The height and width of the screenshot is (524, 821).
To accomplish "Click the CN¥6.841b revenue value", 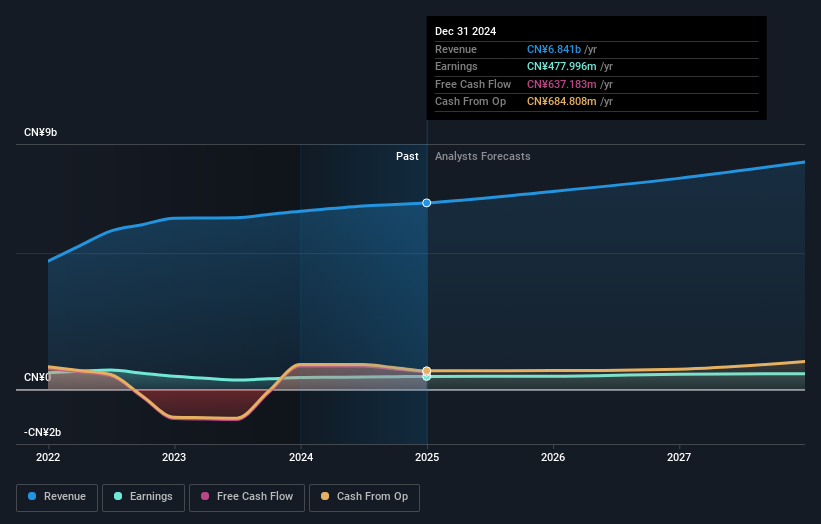I will [554, 49].
